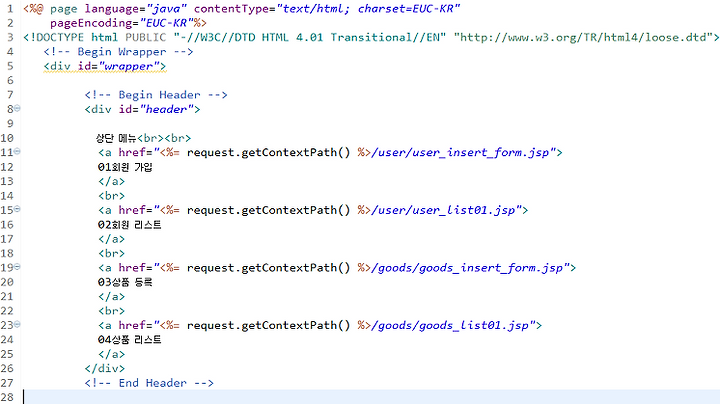Click the </a> tag on line 13
The image size is (720, 404).
click(x=111, y=181)
